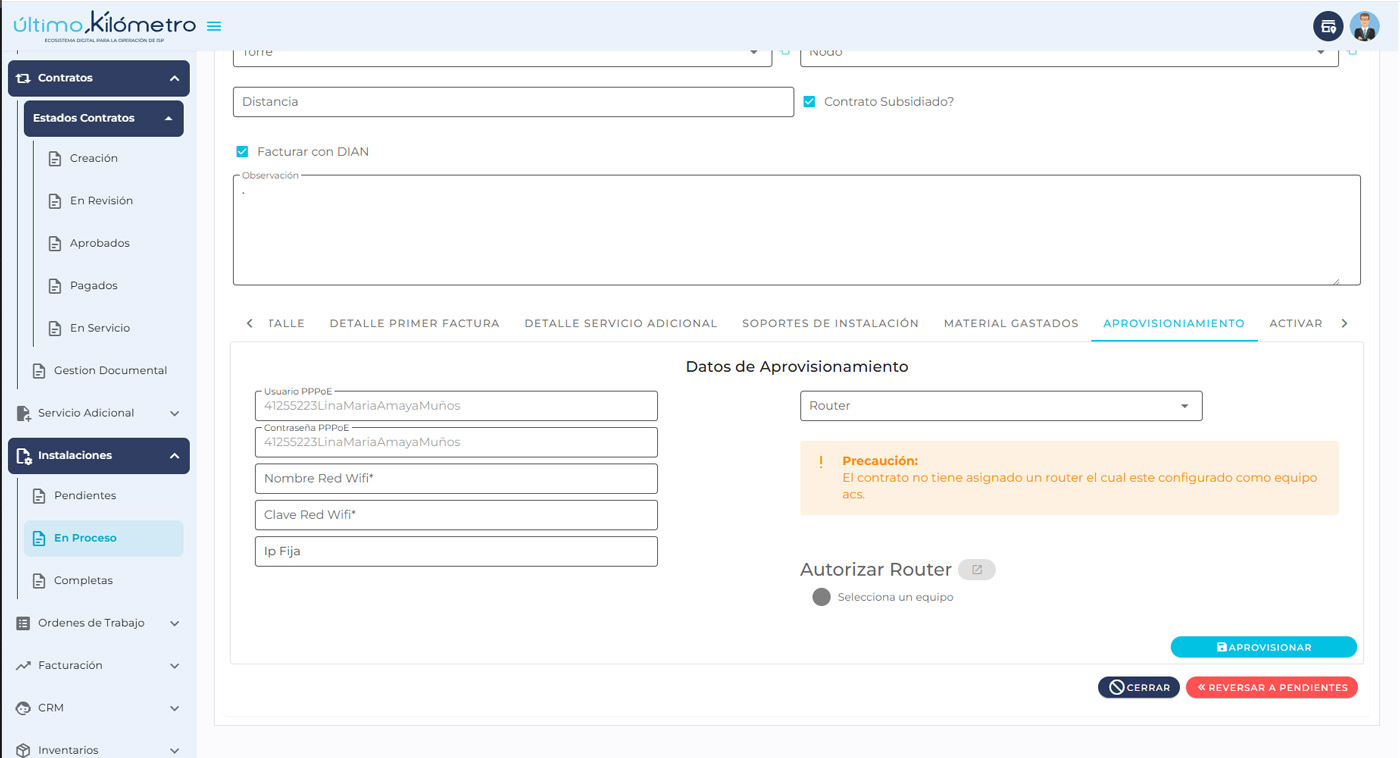
Task: Open Gestion Documental in the sidebar
Action: 110,371
